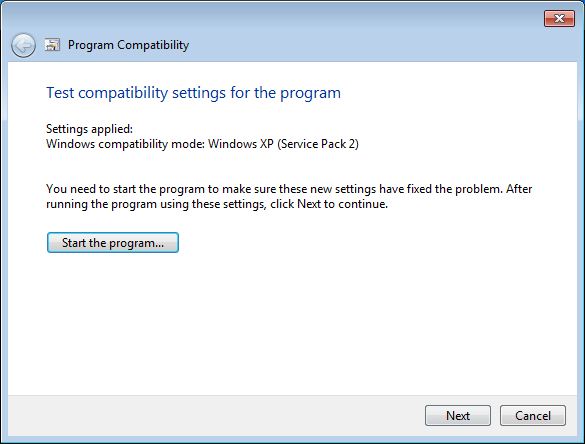
Task: Select the "Test compatibility settings" heading
Action: tap(193, 93)
